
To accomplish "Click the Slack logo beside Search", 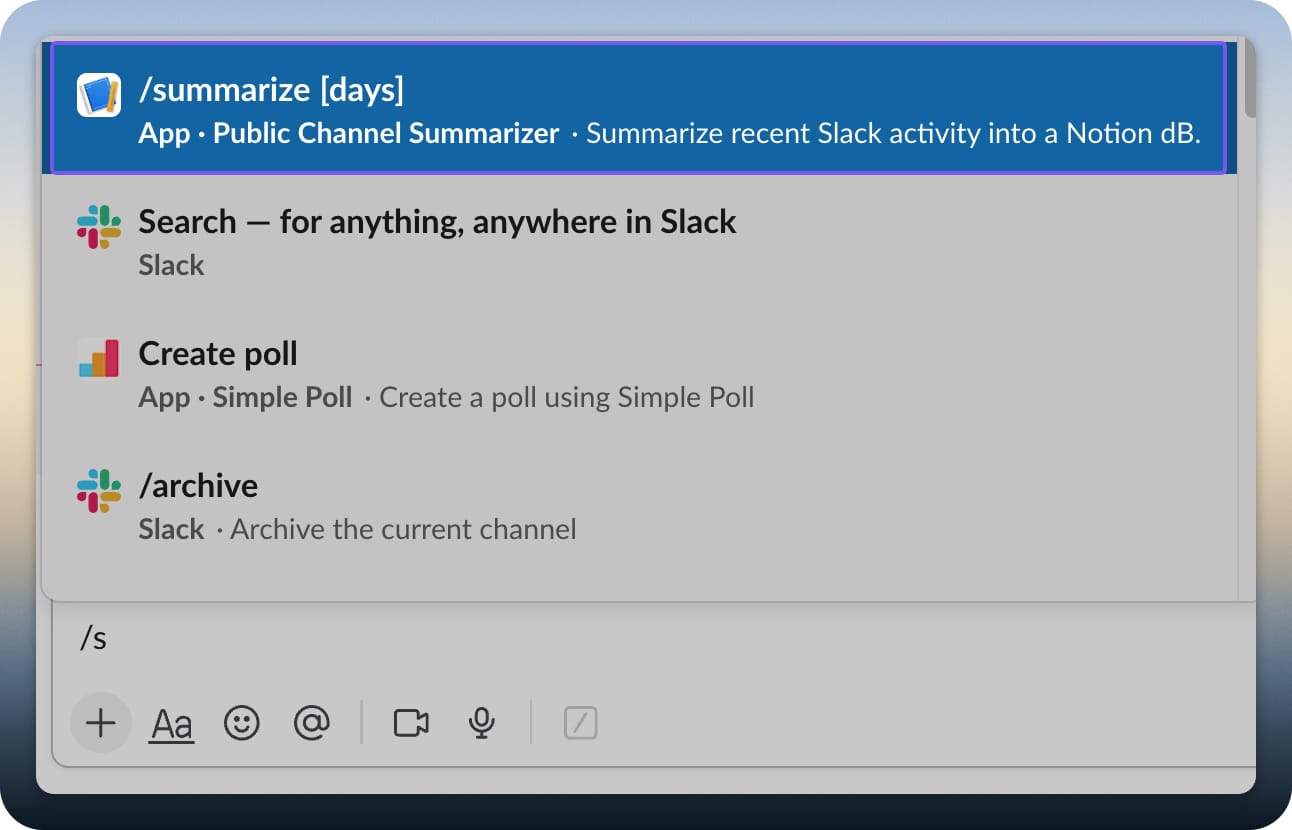I will click(99, 227).
